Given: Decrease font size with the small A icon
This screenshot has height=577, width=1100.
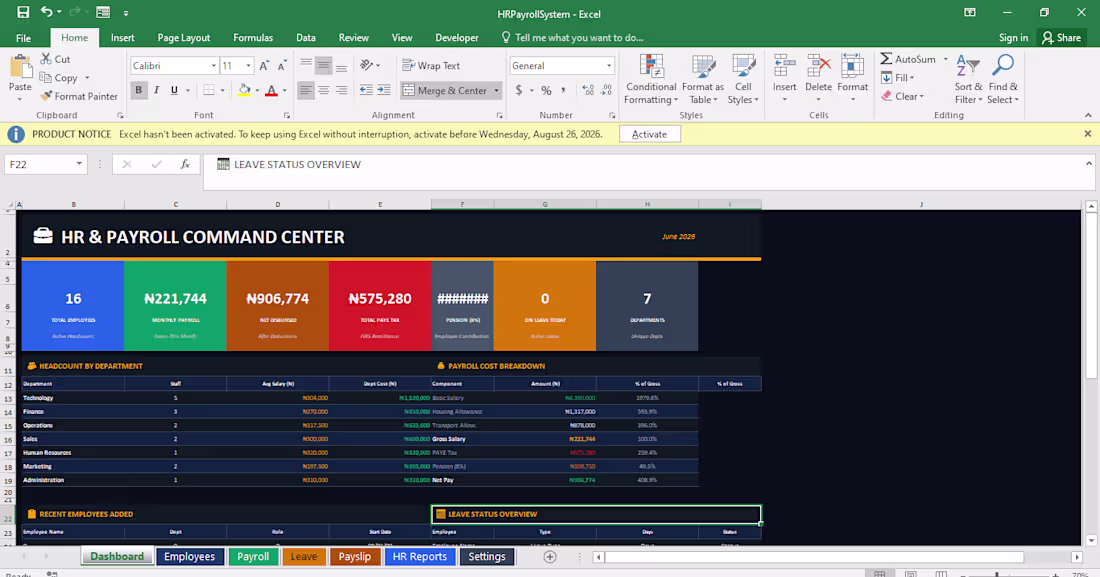Looking at the screenshot, I should [281, 65].
